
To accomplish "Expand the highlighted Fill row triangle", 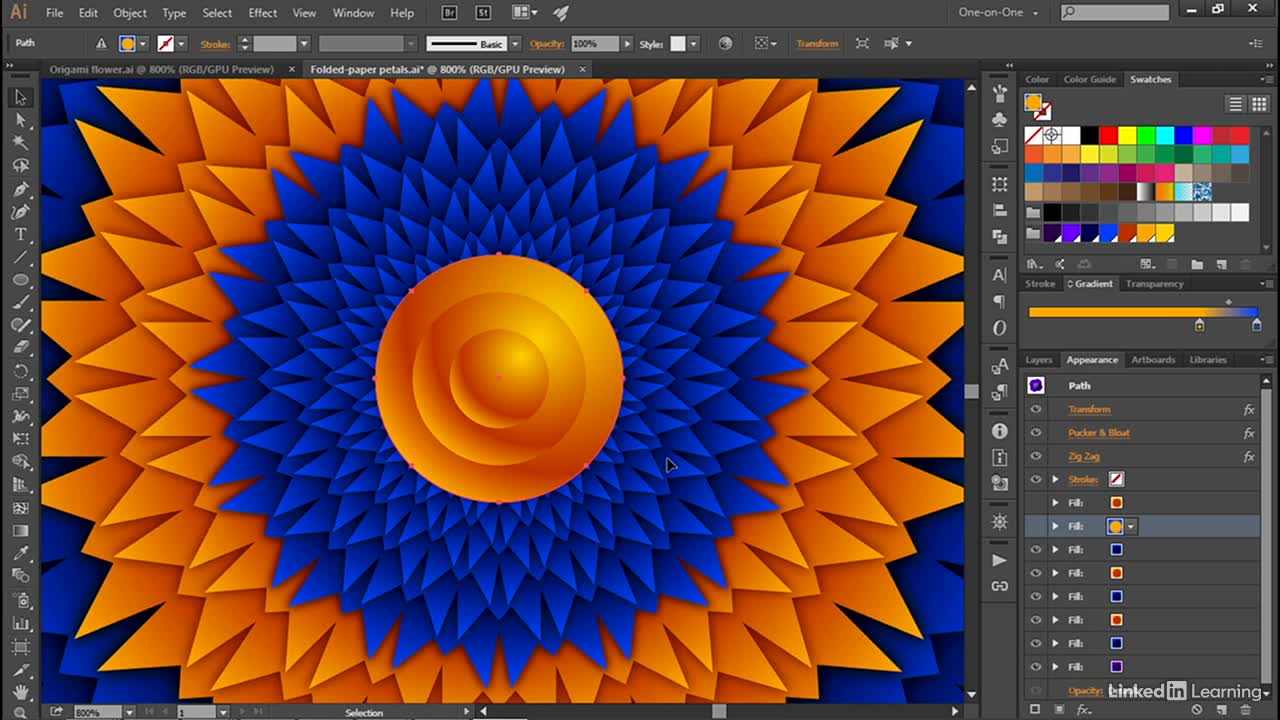I will (1055, 526).
